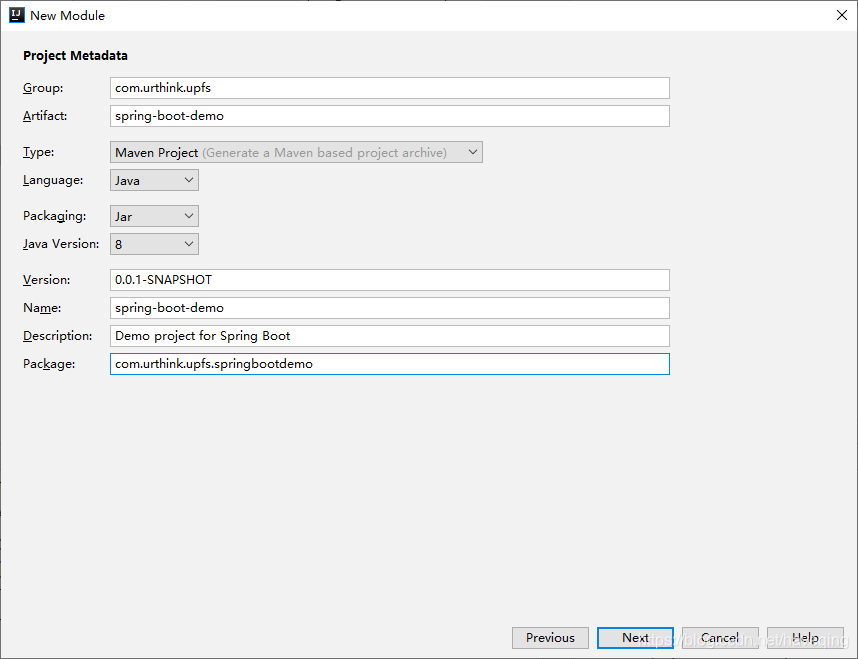Click the Name label
The image size is (858, 659).
42,308
